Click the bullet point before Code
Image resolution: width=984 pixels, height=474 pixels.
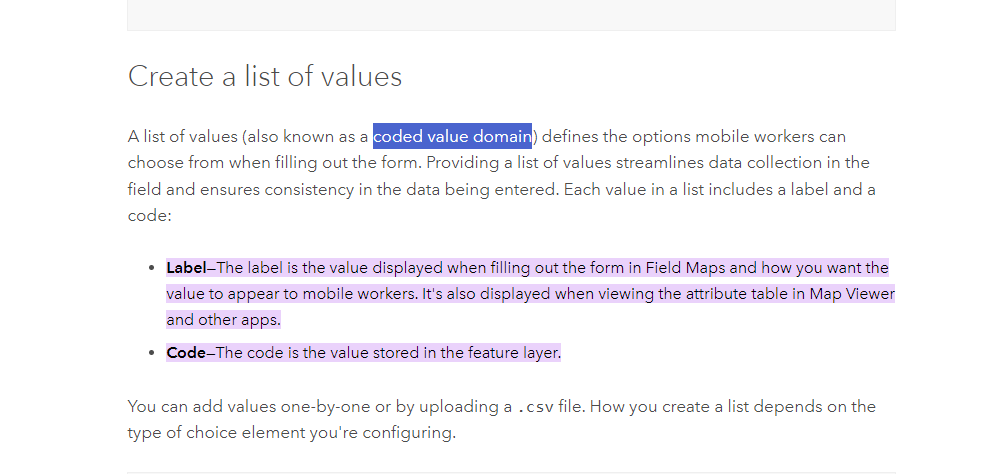[x=151, y=352]
